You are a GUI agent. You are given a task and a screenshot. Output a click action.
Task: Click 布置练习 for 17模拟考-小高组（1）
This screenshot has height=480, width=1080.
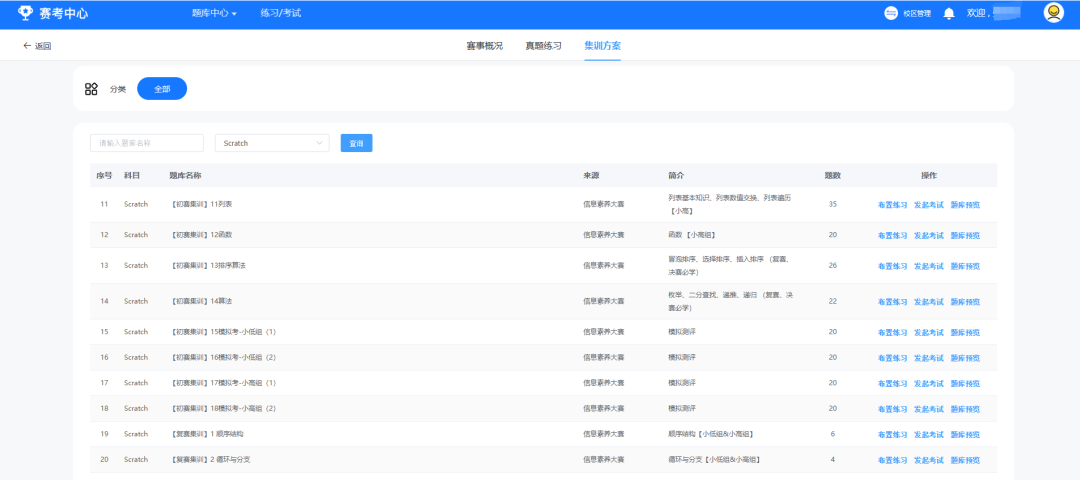[892, 384]
